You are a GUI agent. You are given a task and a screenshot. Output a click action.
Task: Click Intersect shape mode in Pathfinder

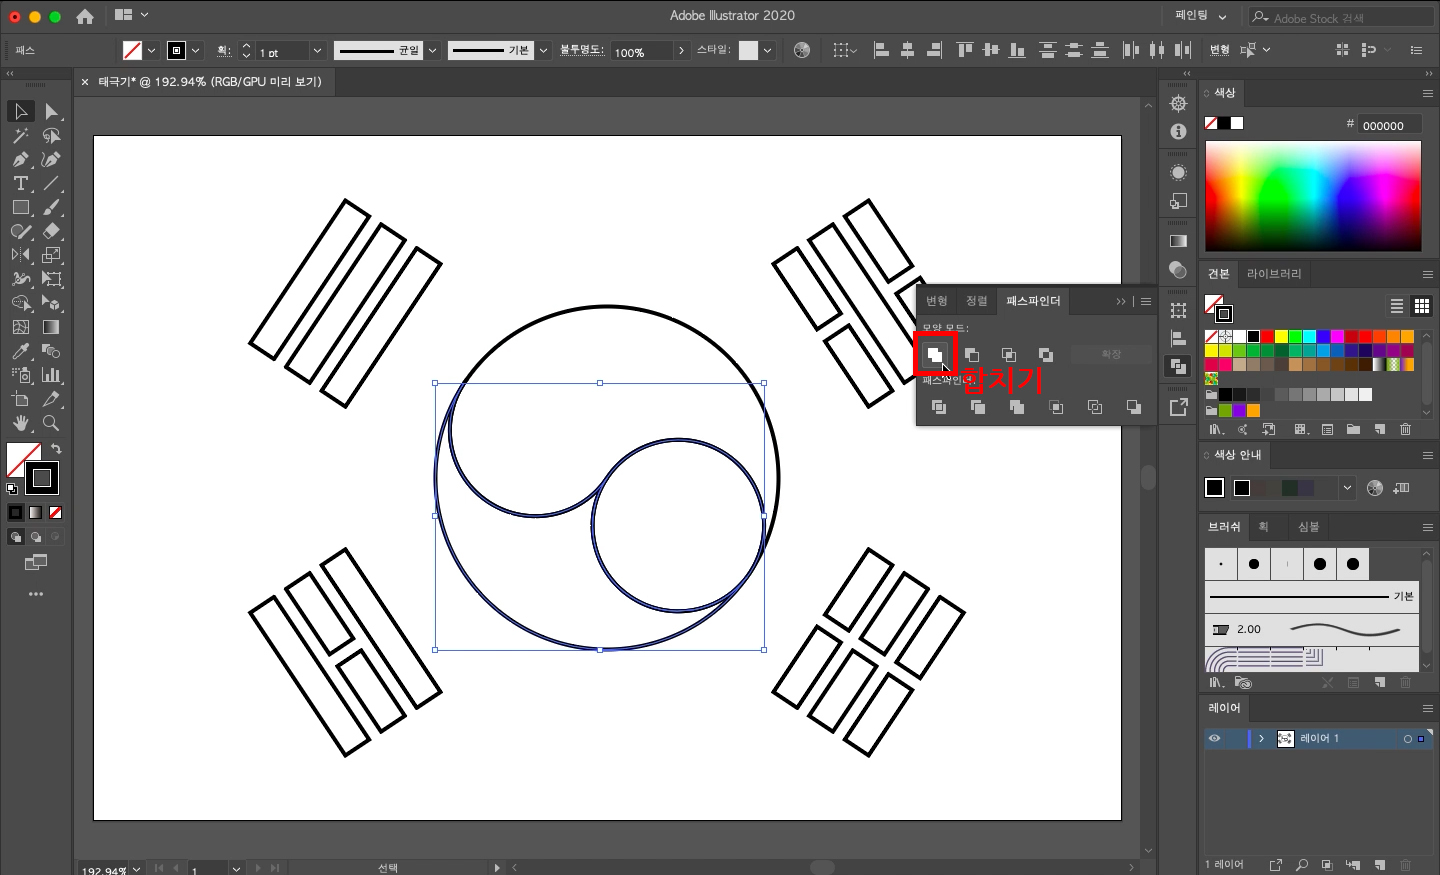1008,354
